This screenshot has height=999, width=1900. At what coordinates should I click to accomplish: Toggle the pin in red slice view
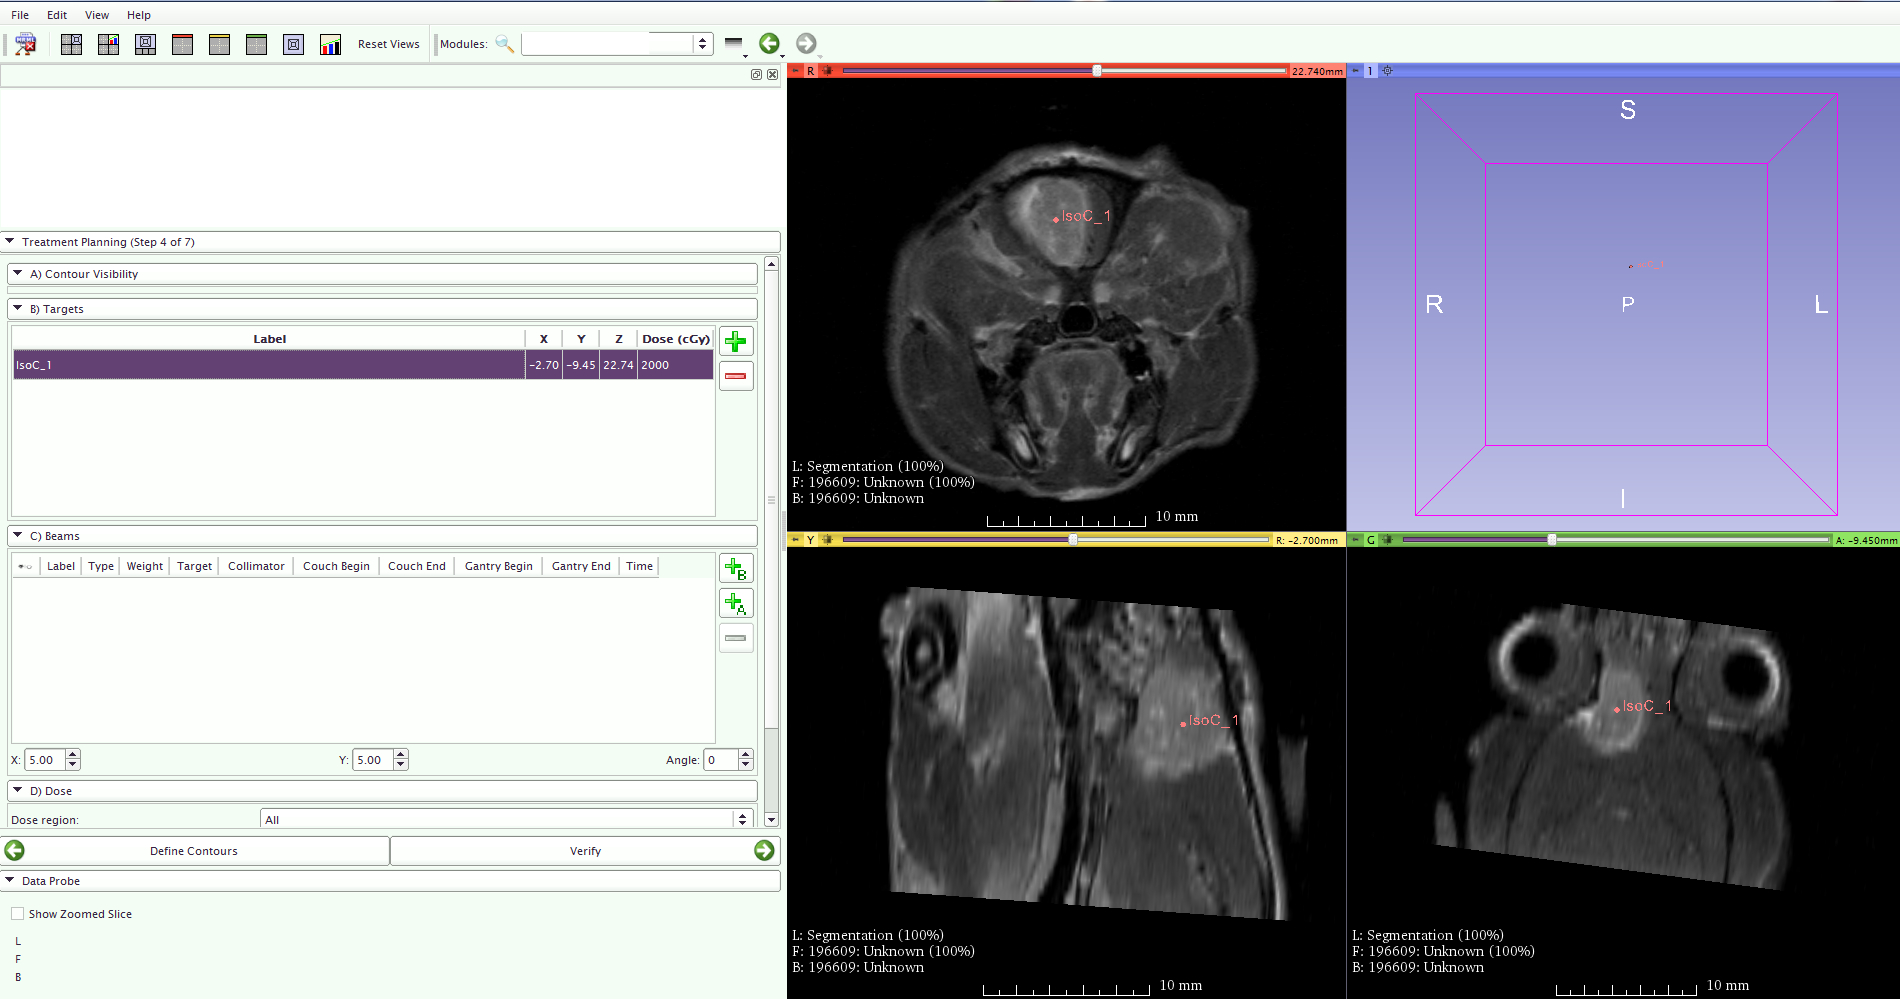795,71
